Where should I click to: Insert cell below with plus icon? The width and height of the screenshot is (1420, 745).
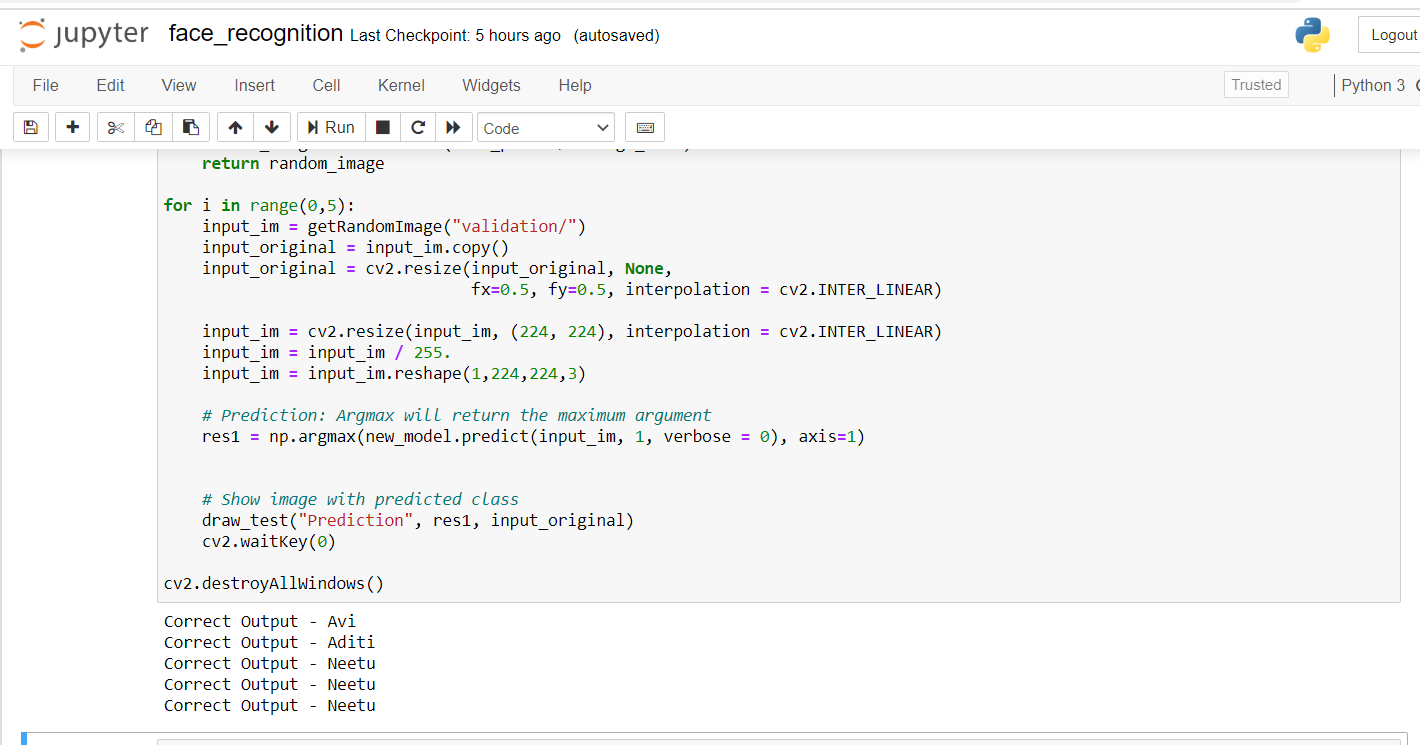72,128
